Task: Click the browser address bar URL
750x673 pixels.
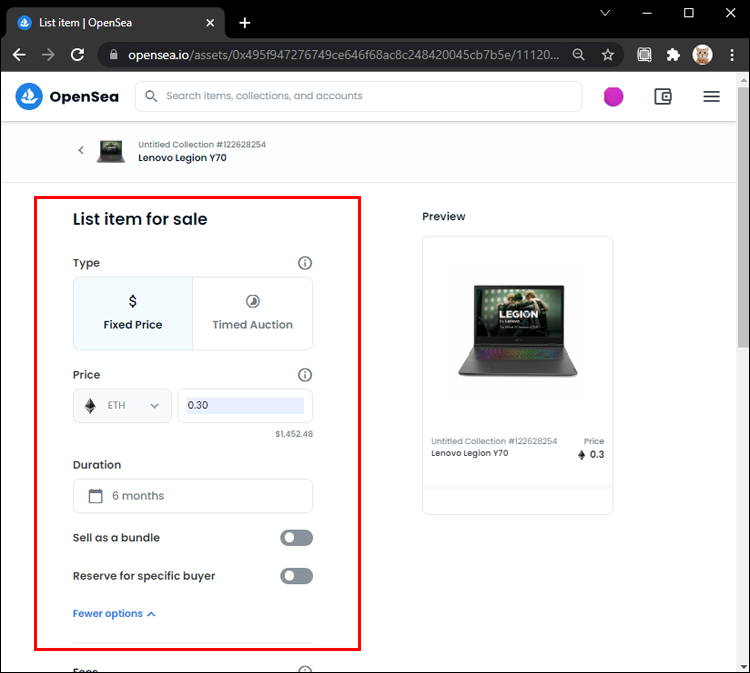Action: (x=343, y=55)
